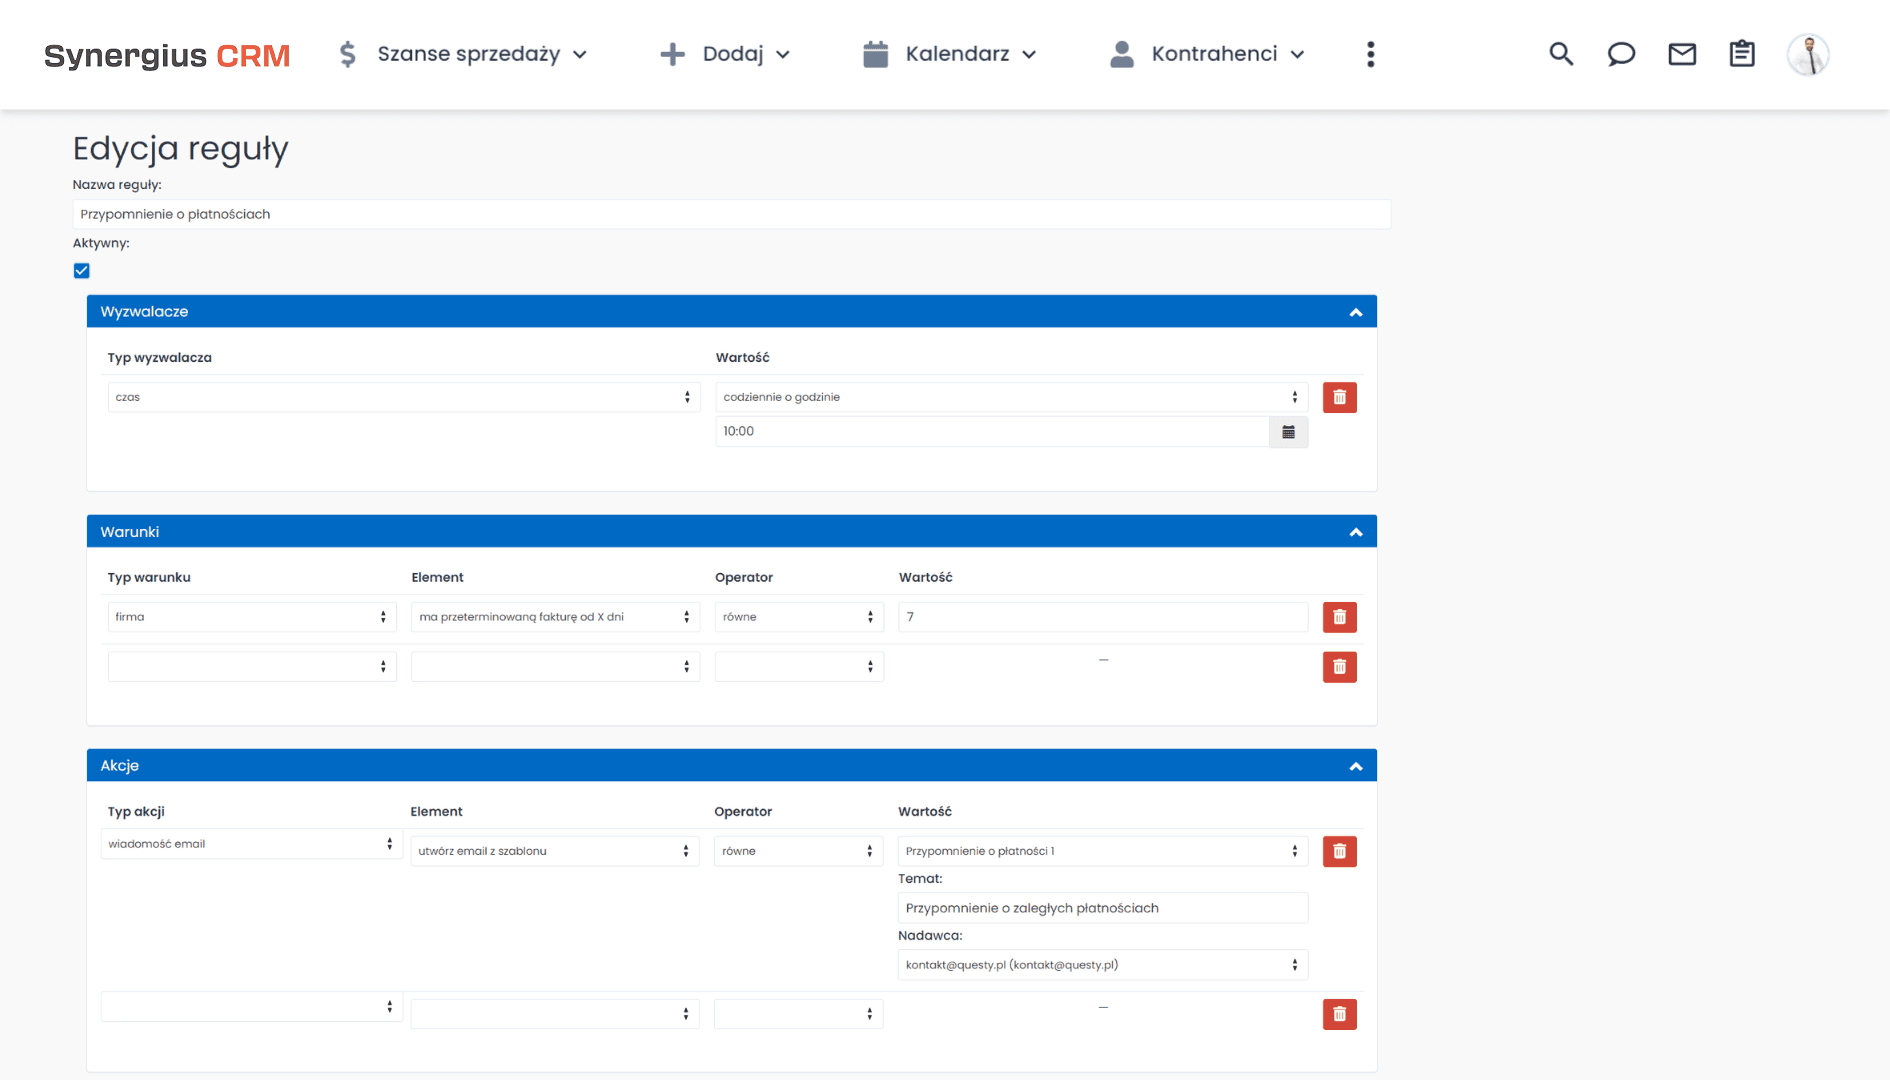Open the chat messages icon
The width and height of the screenshot is (1890, 1080).
coord(1620,54)
